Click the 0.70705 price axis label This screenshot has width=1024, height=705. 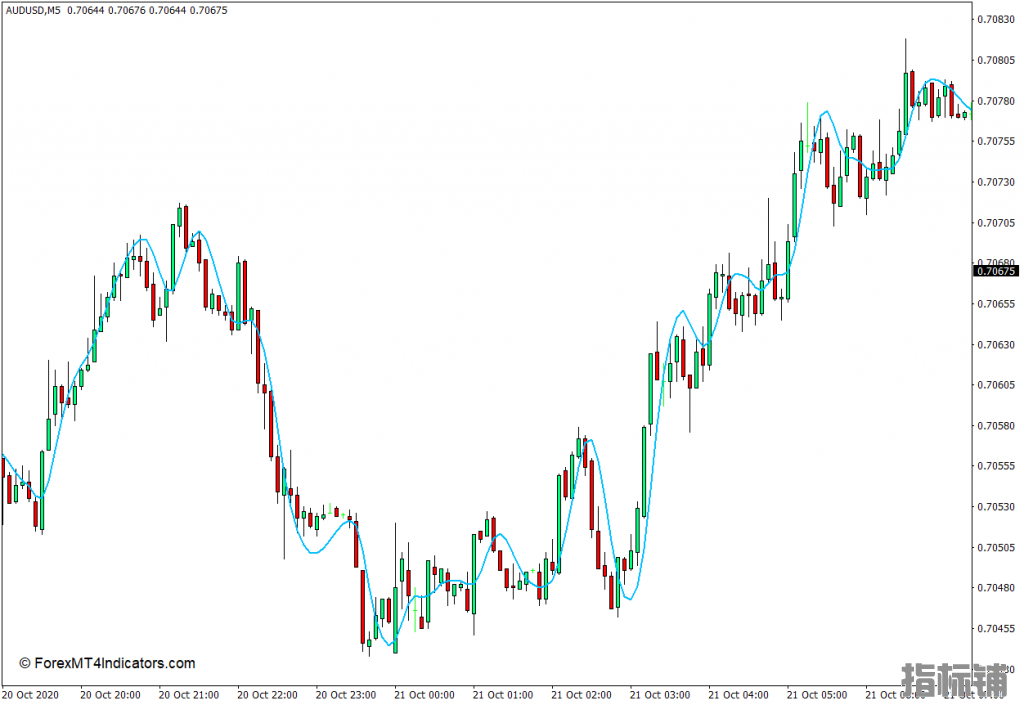click(996, 223)
